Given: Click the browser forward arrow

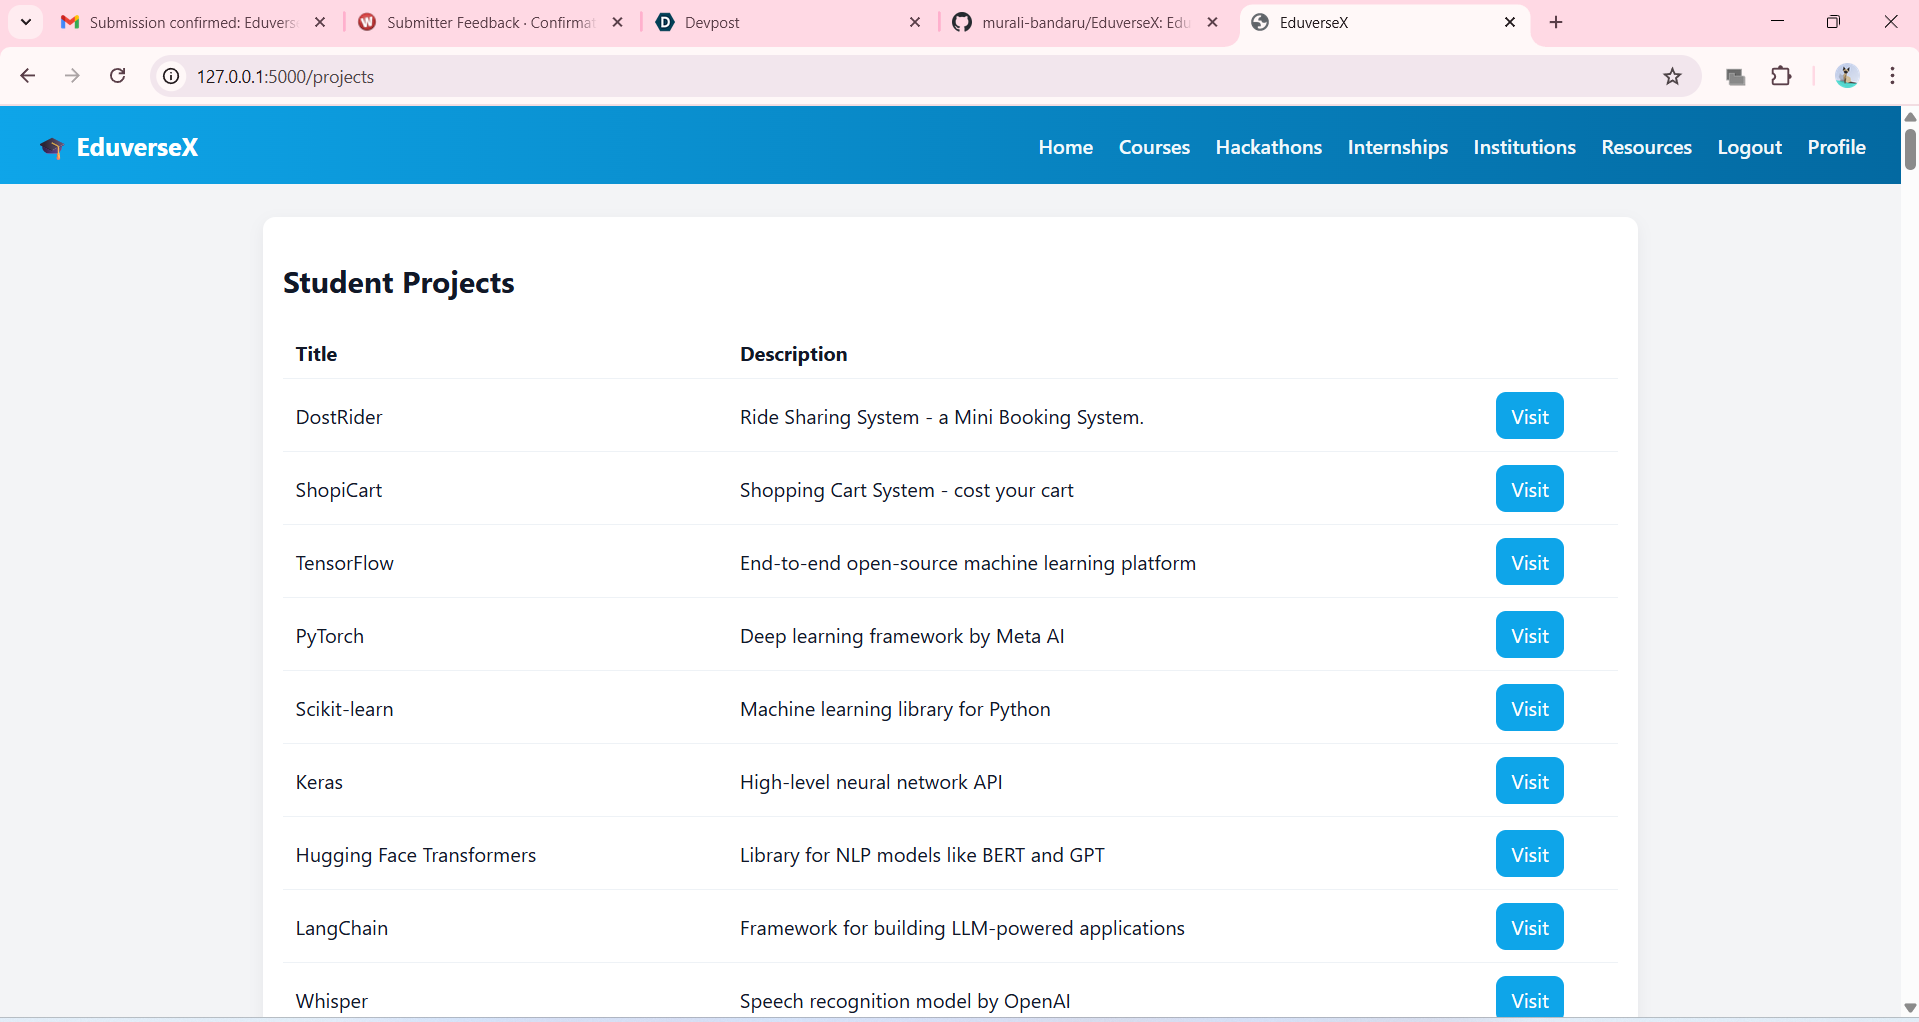Looking at the screenshot, I should pos(72,76).
